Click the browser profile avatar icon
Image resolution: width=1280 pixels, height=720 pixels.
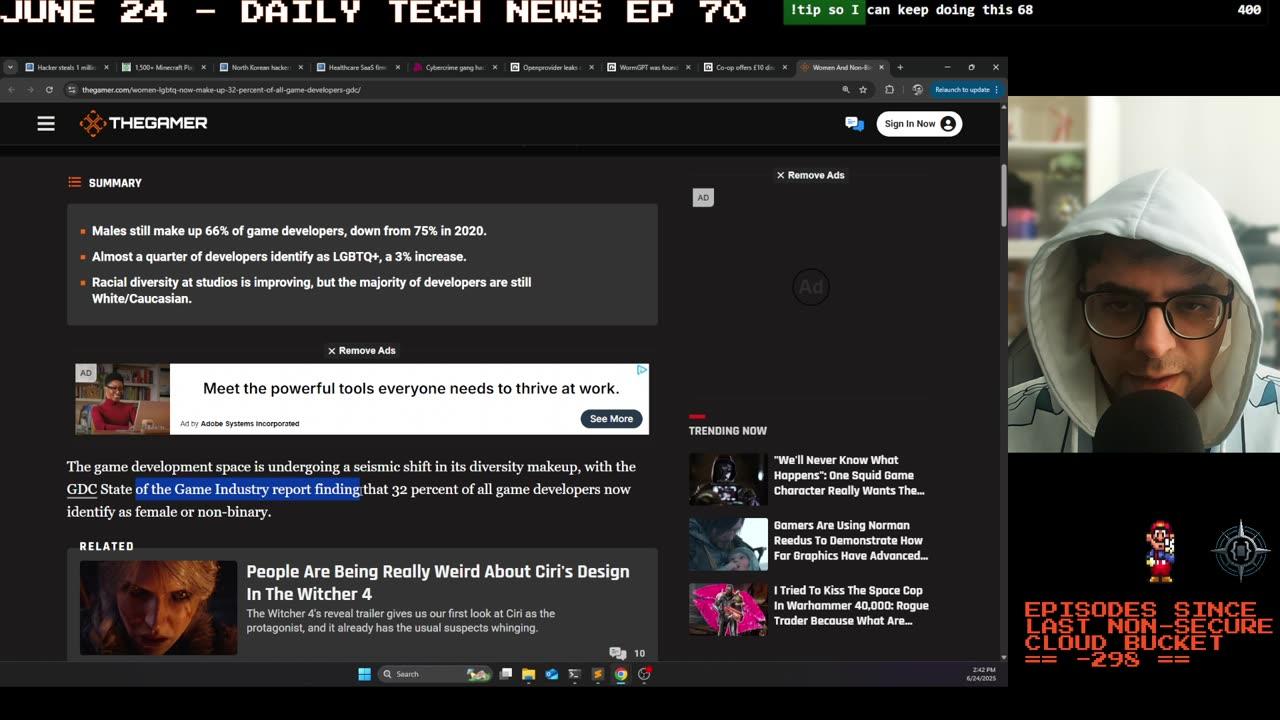(x=917, y=89)
